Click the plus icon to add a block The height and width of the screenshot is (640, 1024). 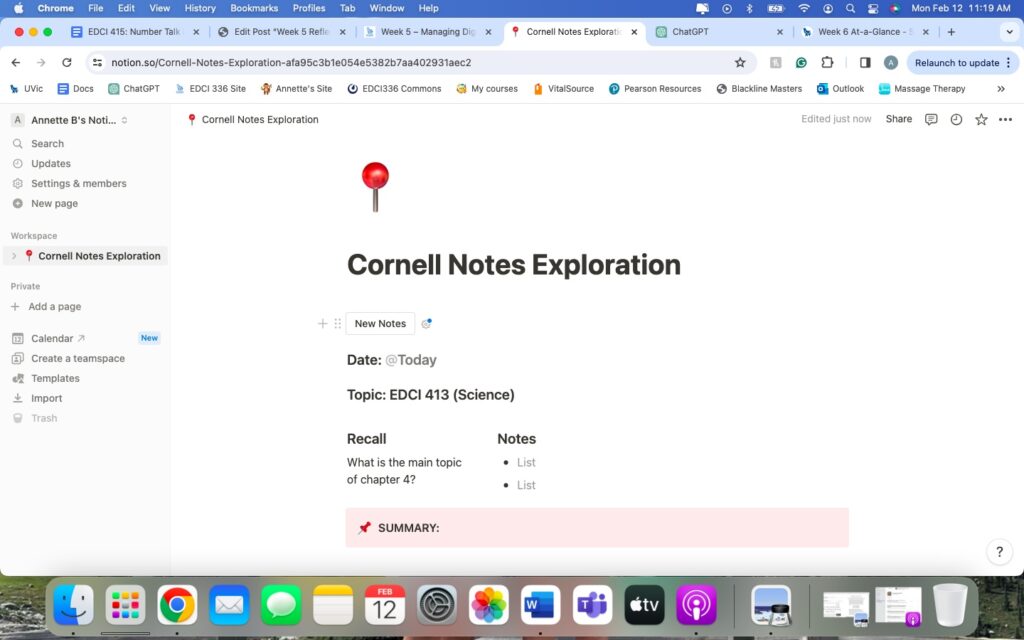pos(322,324)
